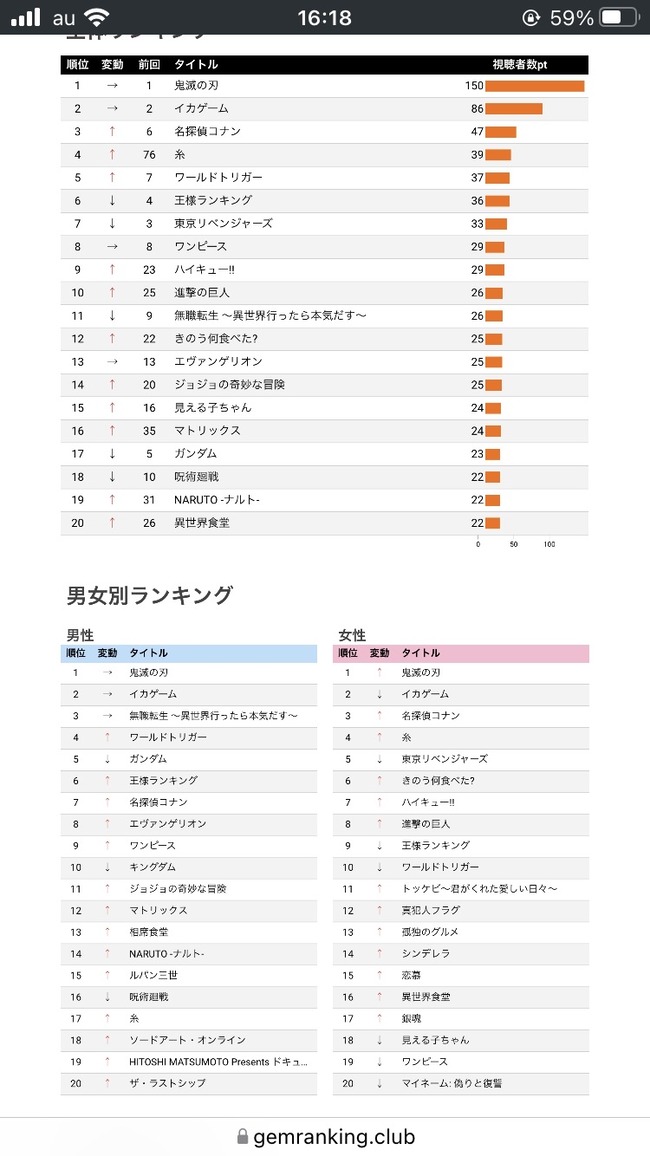Tap the battery icon in status bar
Viewport: 650px width, 1156px height.
618,17
